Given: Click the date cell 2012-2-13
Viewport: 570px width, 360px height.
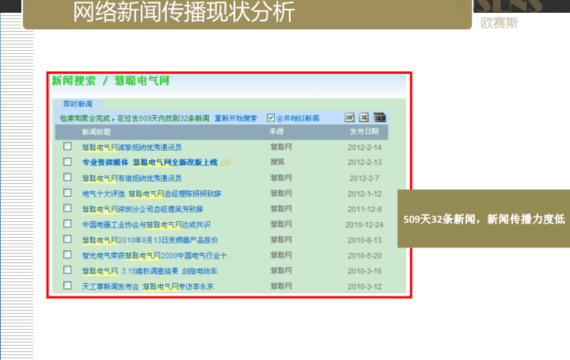Looking at the screenshot, I should (x=365, y=162).
